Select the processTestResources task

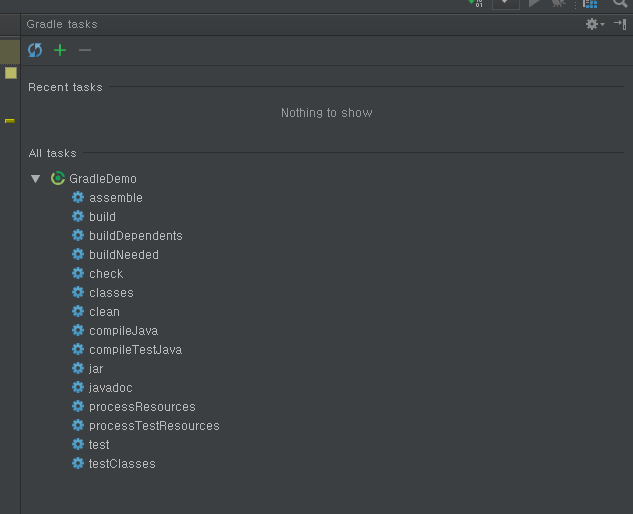point(154,426)
